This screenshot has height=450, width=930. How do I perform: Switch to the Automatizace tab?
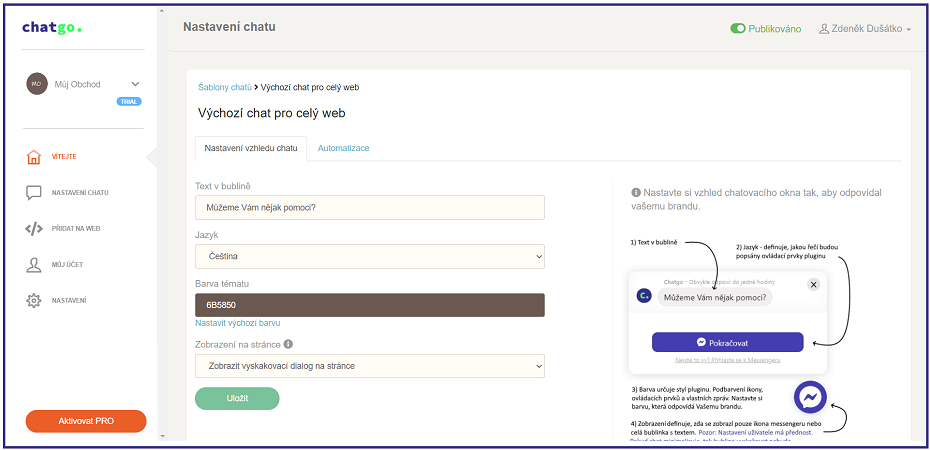[x=343, y=148]
